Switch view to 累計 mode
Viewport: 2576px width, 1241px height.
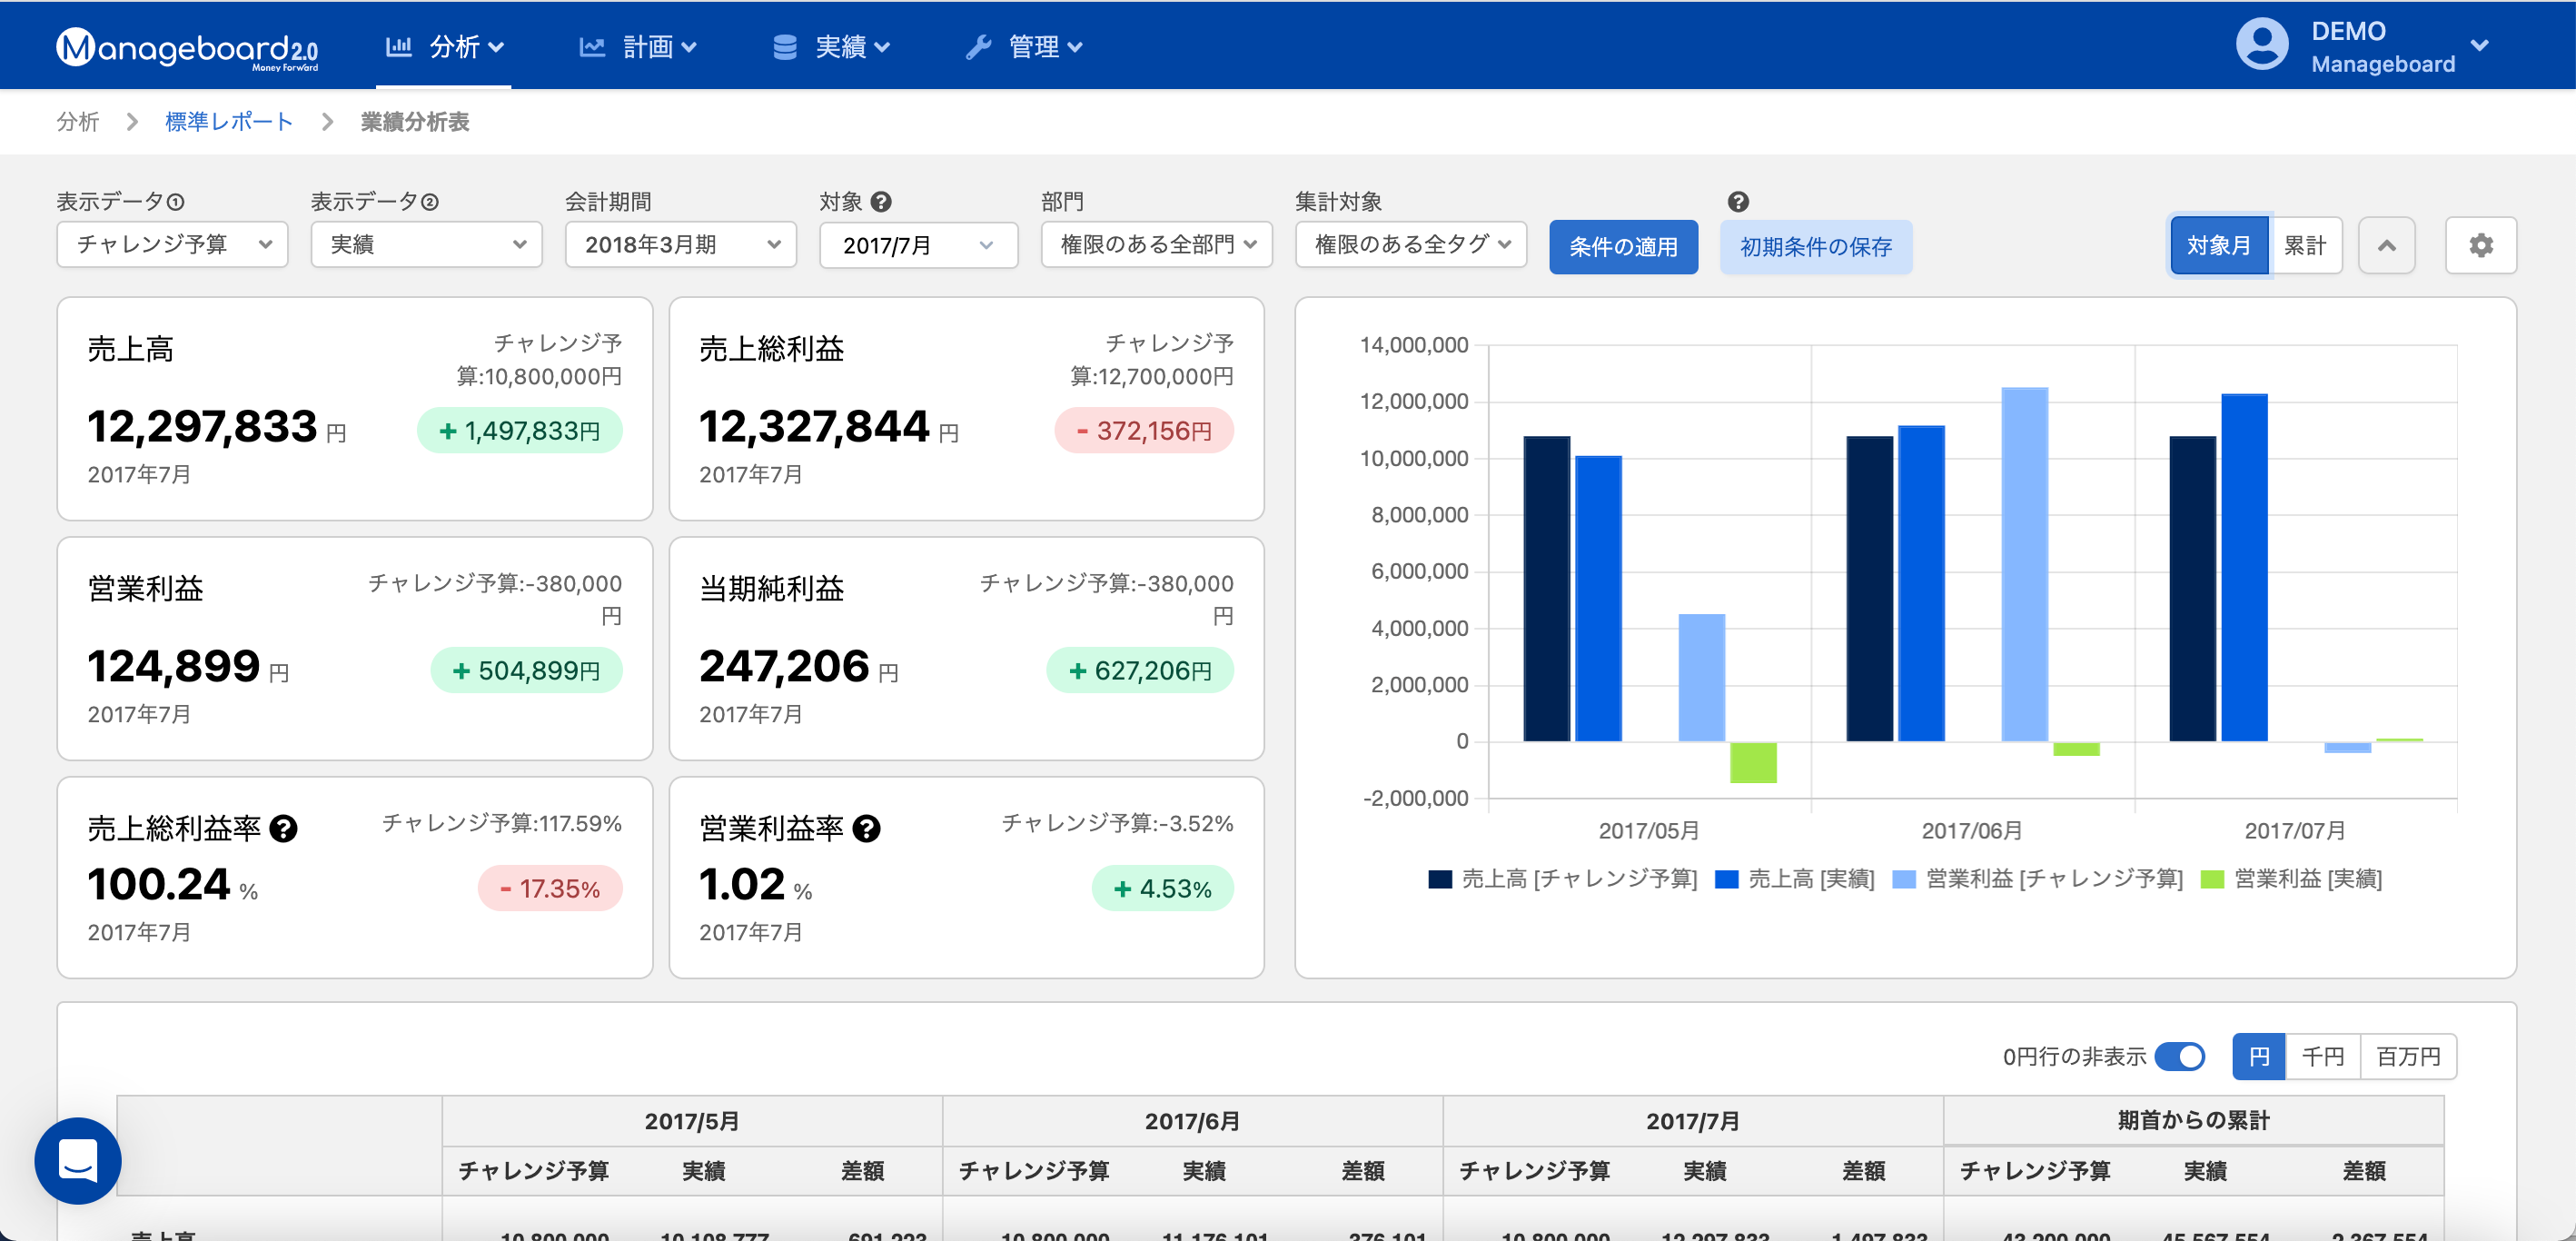pos(2304,245)
